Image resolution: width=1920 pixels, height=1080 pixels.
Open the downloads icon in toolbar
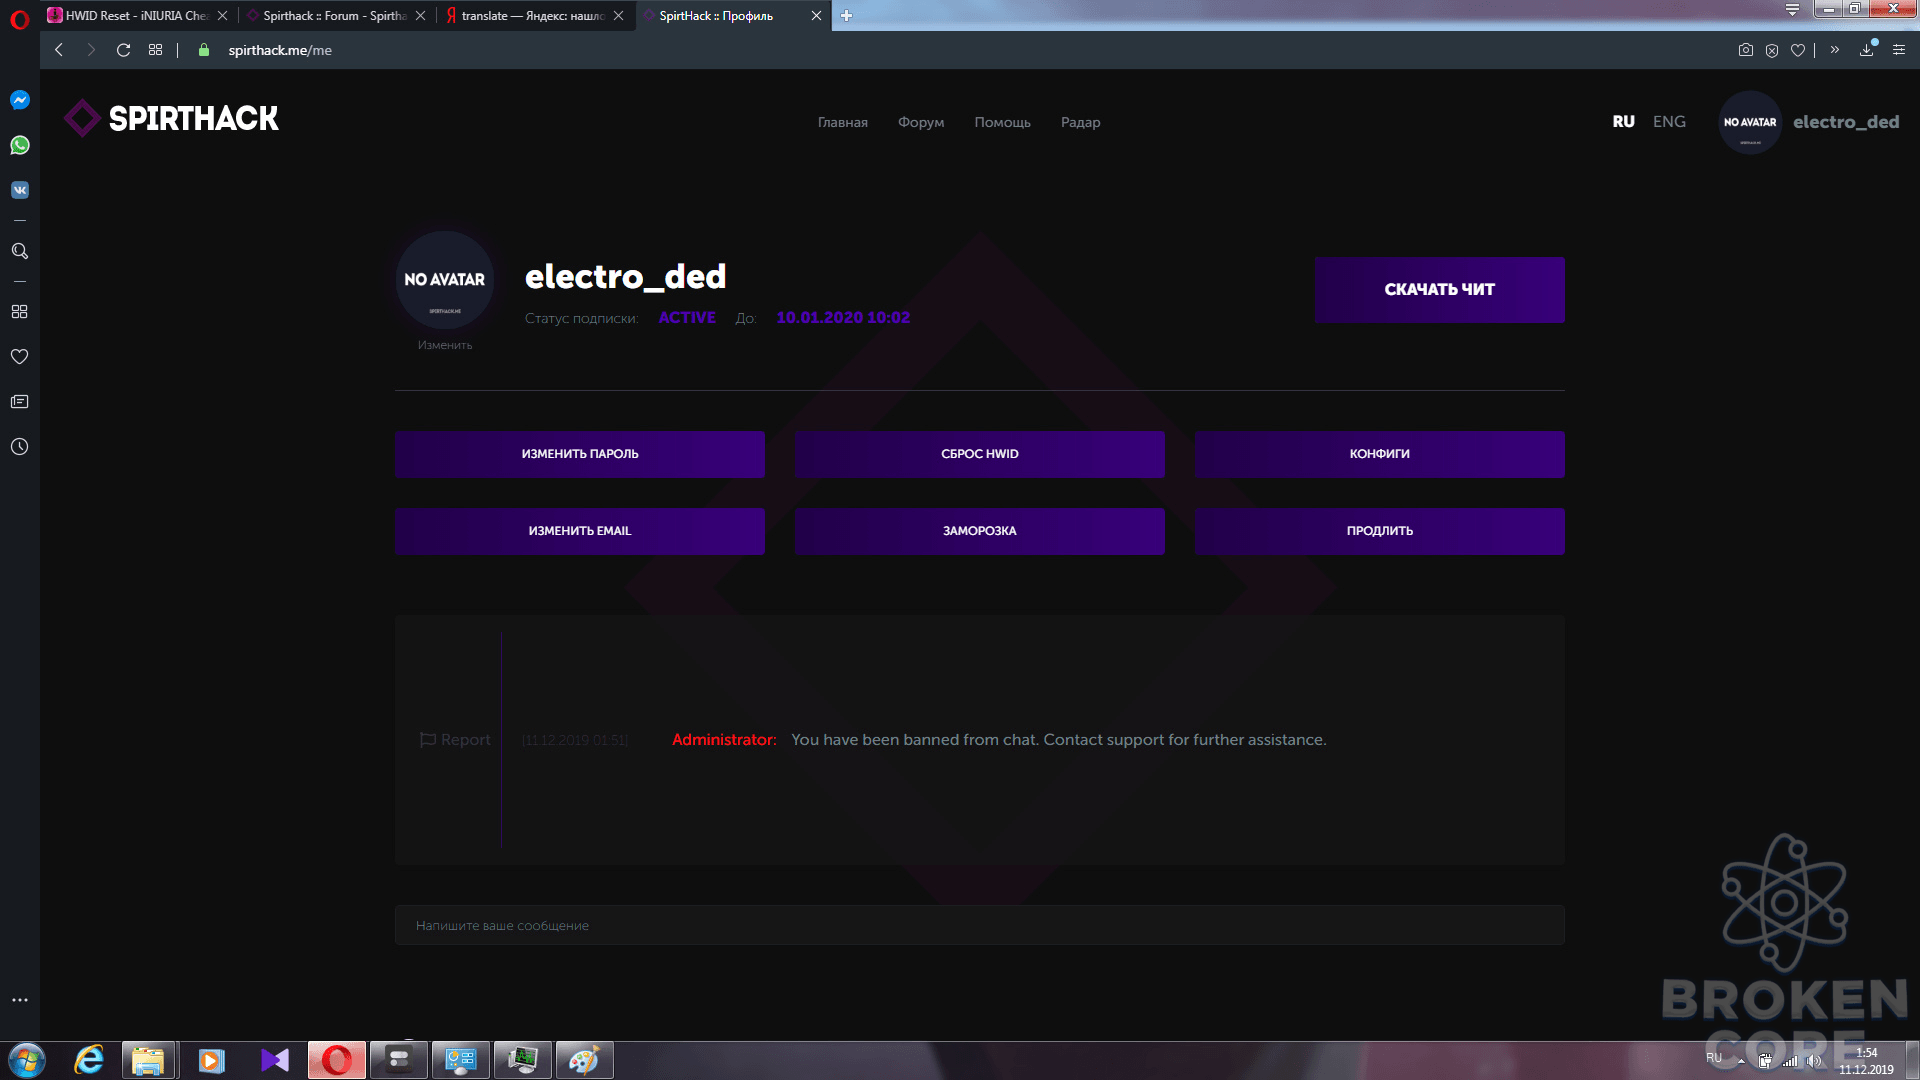1867,50
